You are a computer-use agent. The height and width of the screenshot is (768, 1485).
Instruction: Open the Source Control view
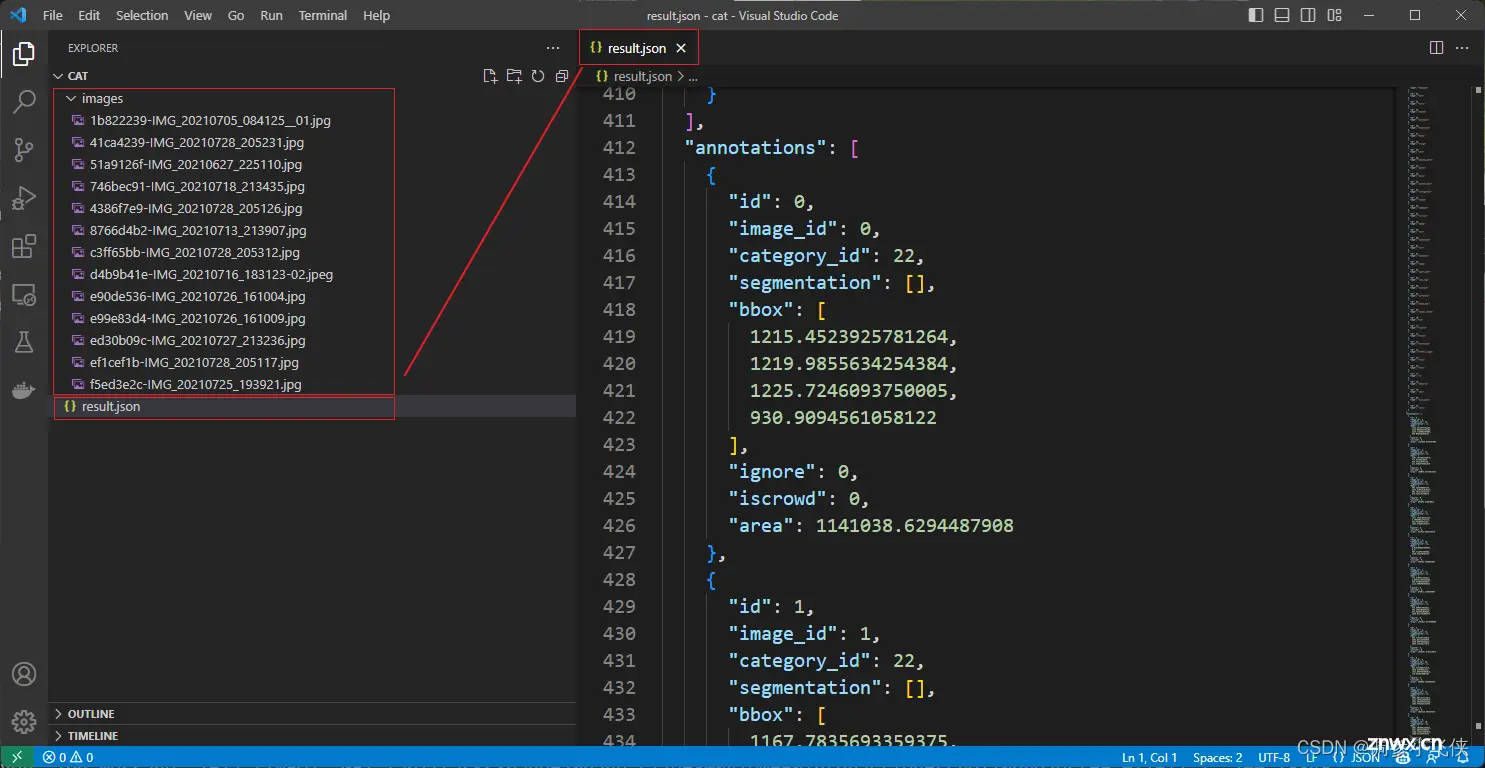24,150
